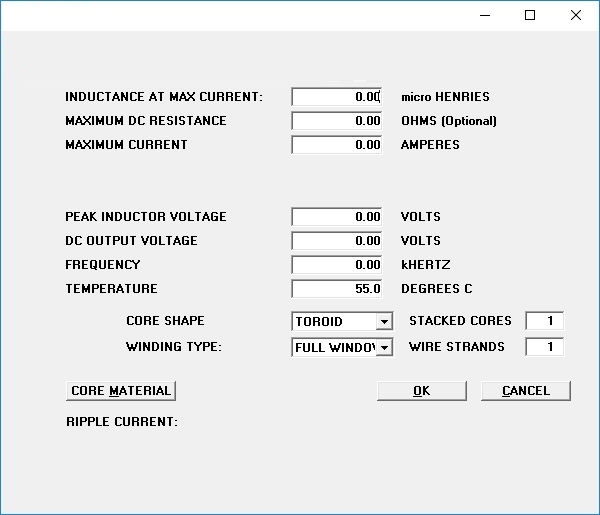The image size is (600, 515).
Task: Click the 'WINDING TYPE:' label
Action: point(174,347)
